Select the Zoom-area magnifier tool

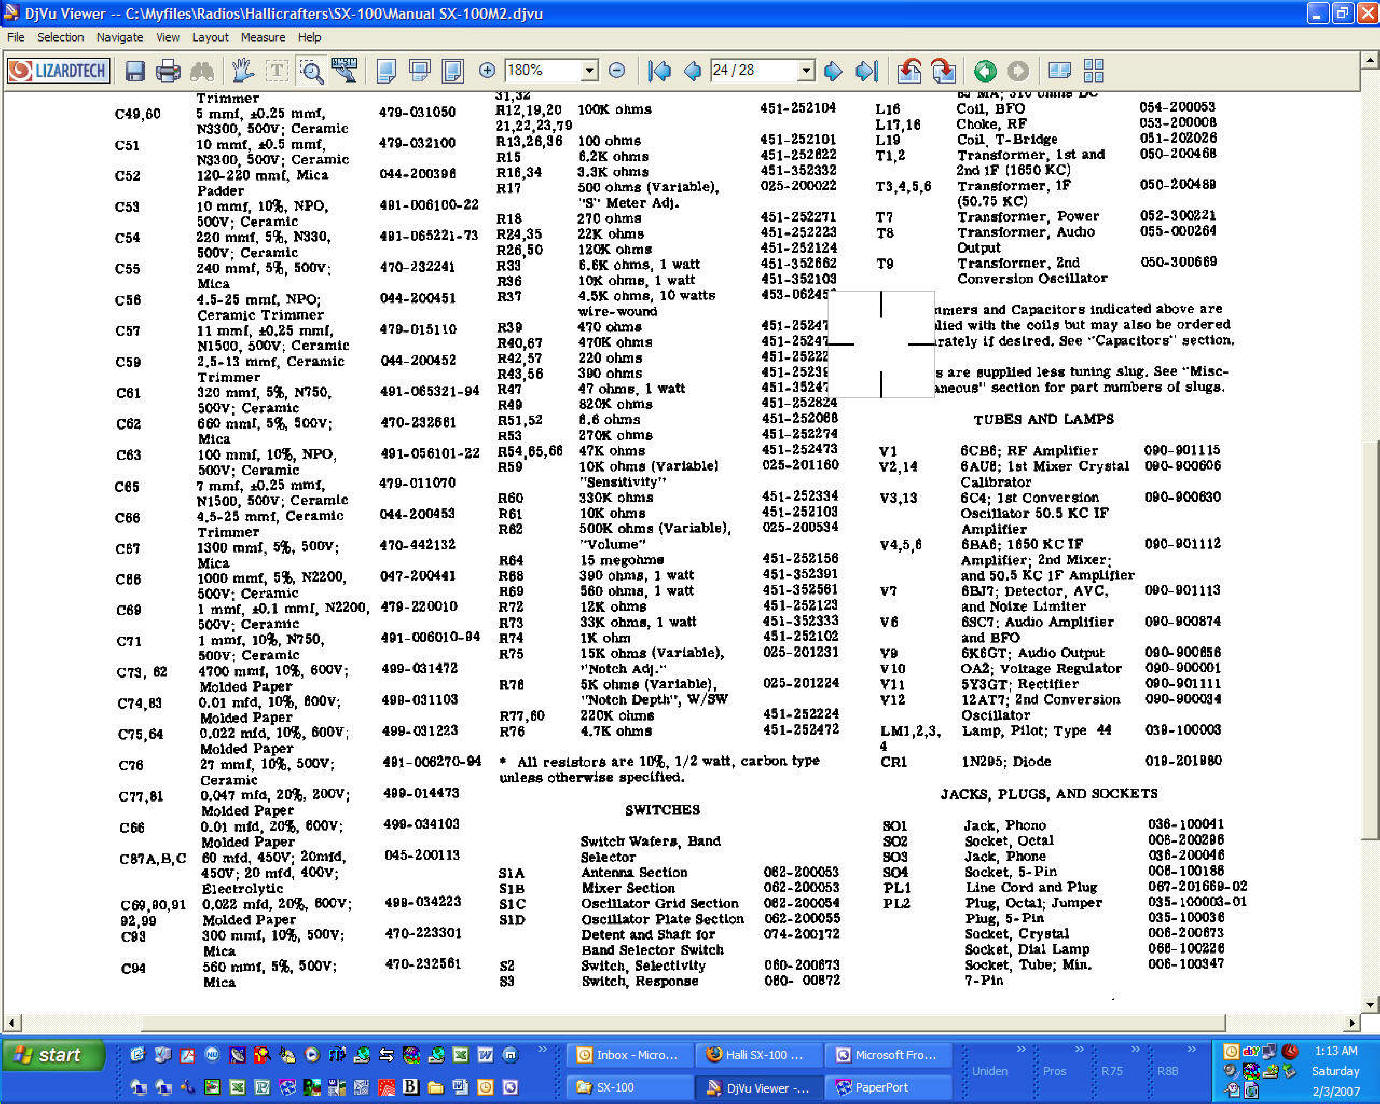coord(311,70)
